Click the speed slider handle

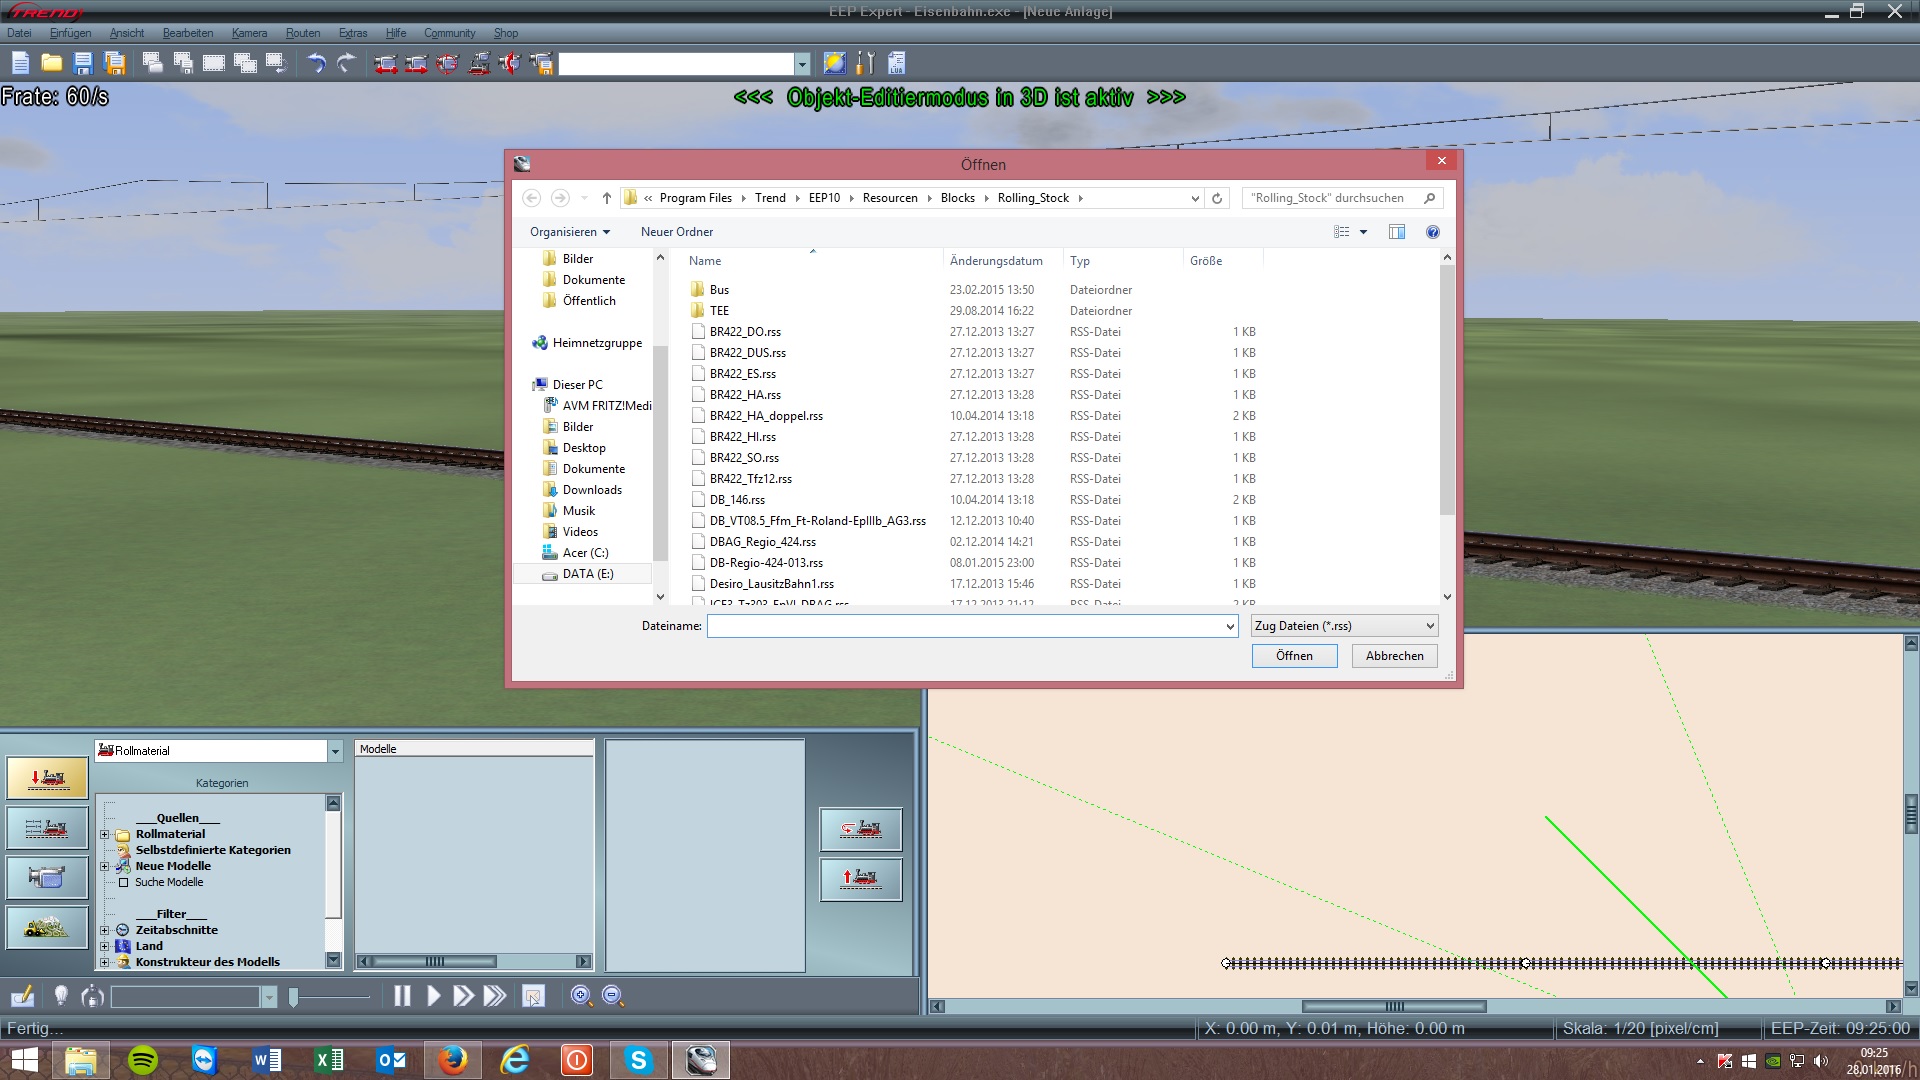[x=293, y=997]
